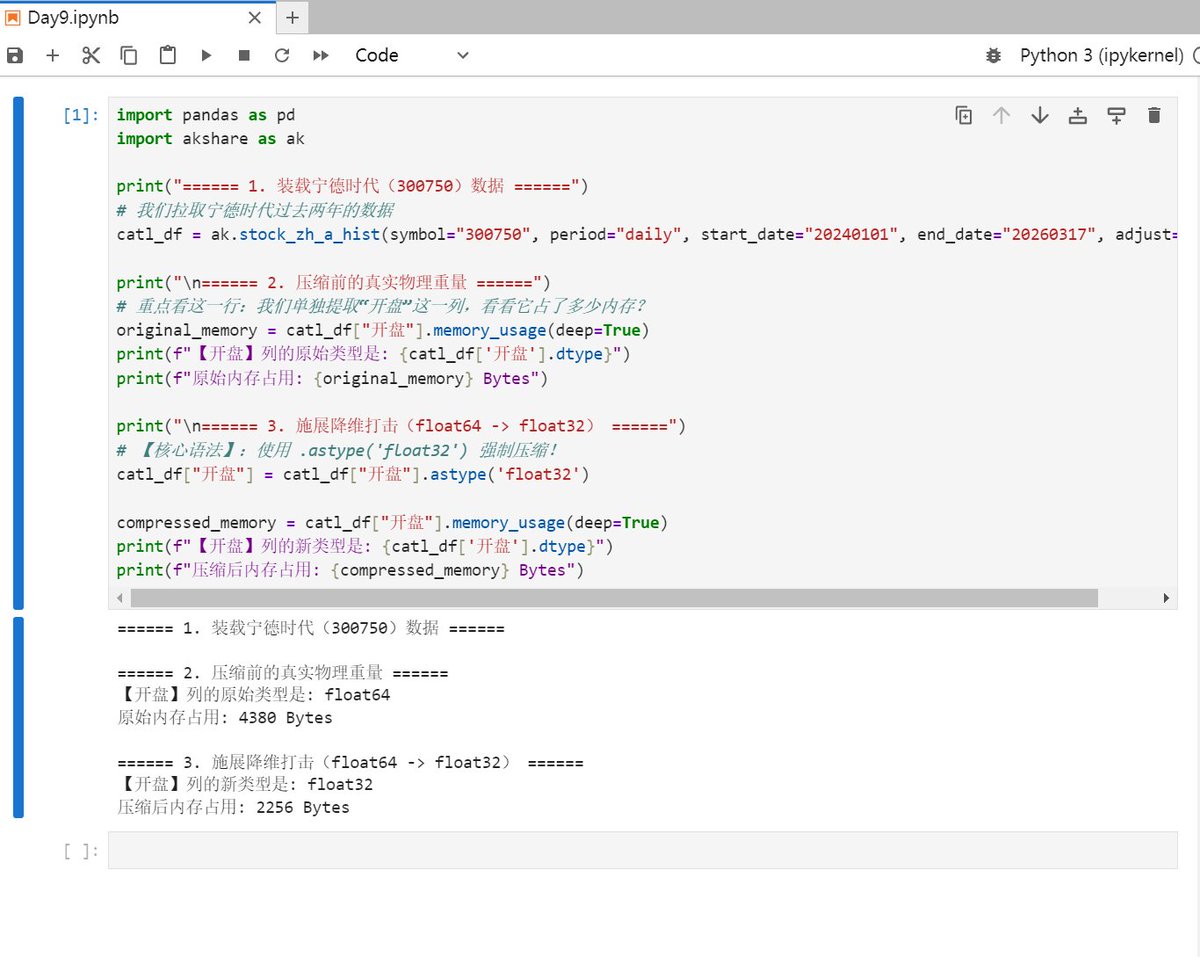Image resolution: width=1200 pixels, height=957 pixels.
Task: Interrupt the kernel with the stop icon
Action: coord(244,56)
